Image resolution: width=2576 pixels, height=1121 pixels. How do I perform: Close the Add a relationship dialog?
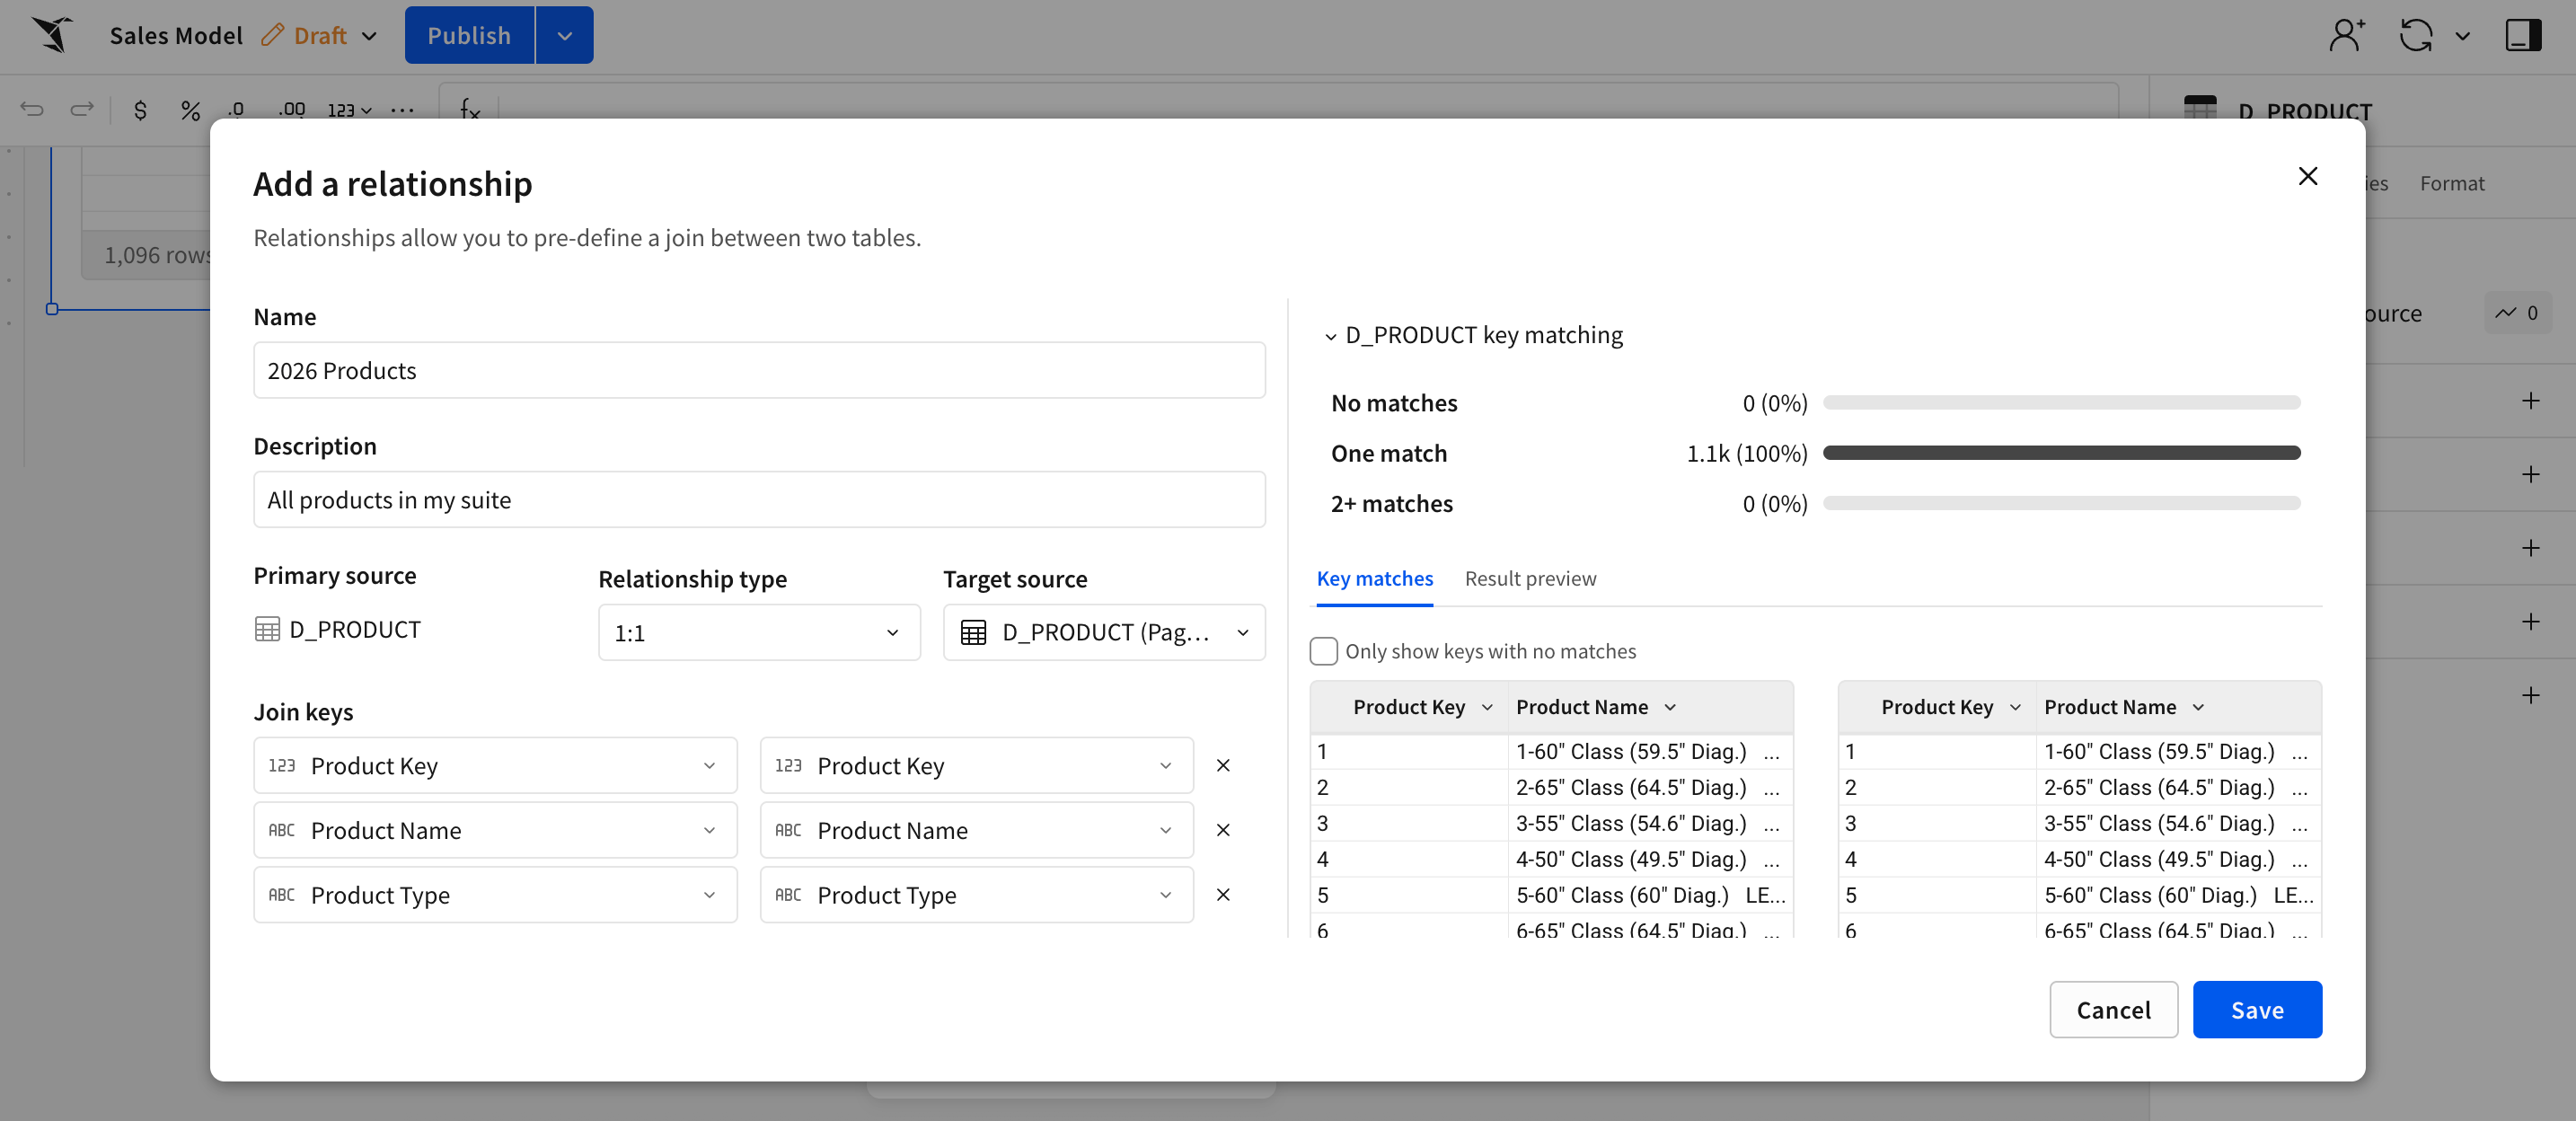tap(2307, 177)
